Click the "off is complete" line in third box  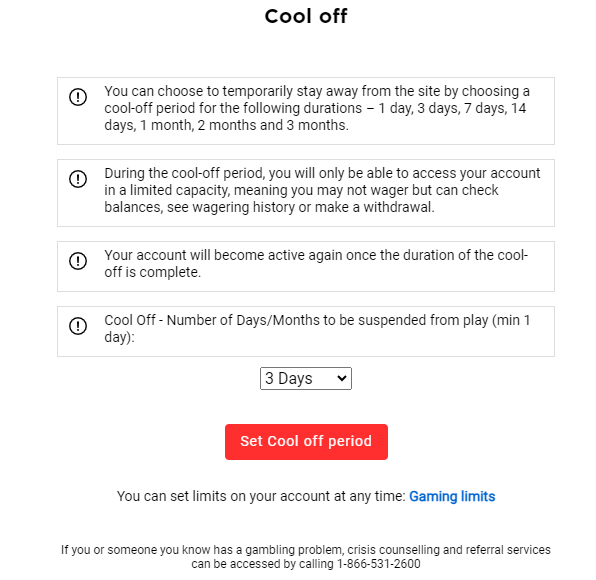152,272
